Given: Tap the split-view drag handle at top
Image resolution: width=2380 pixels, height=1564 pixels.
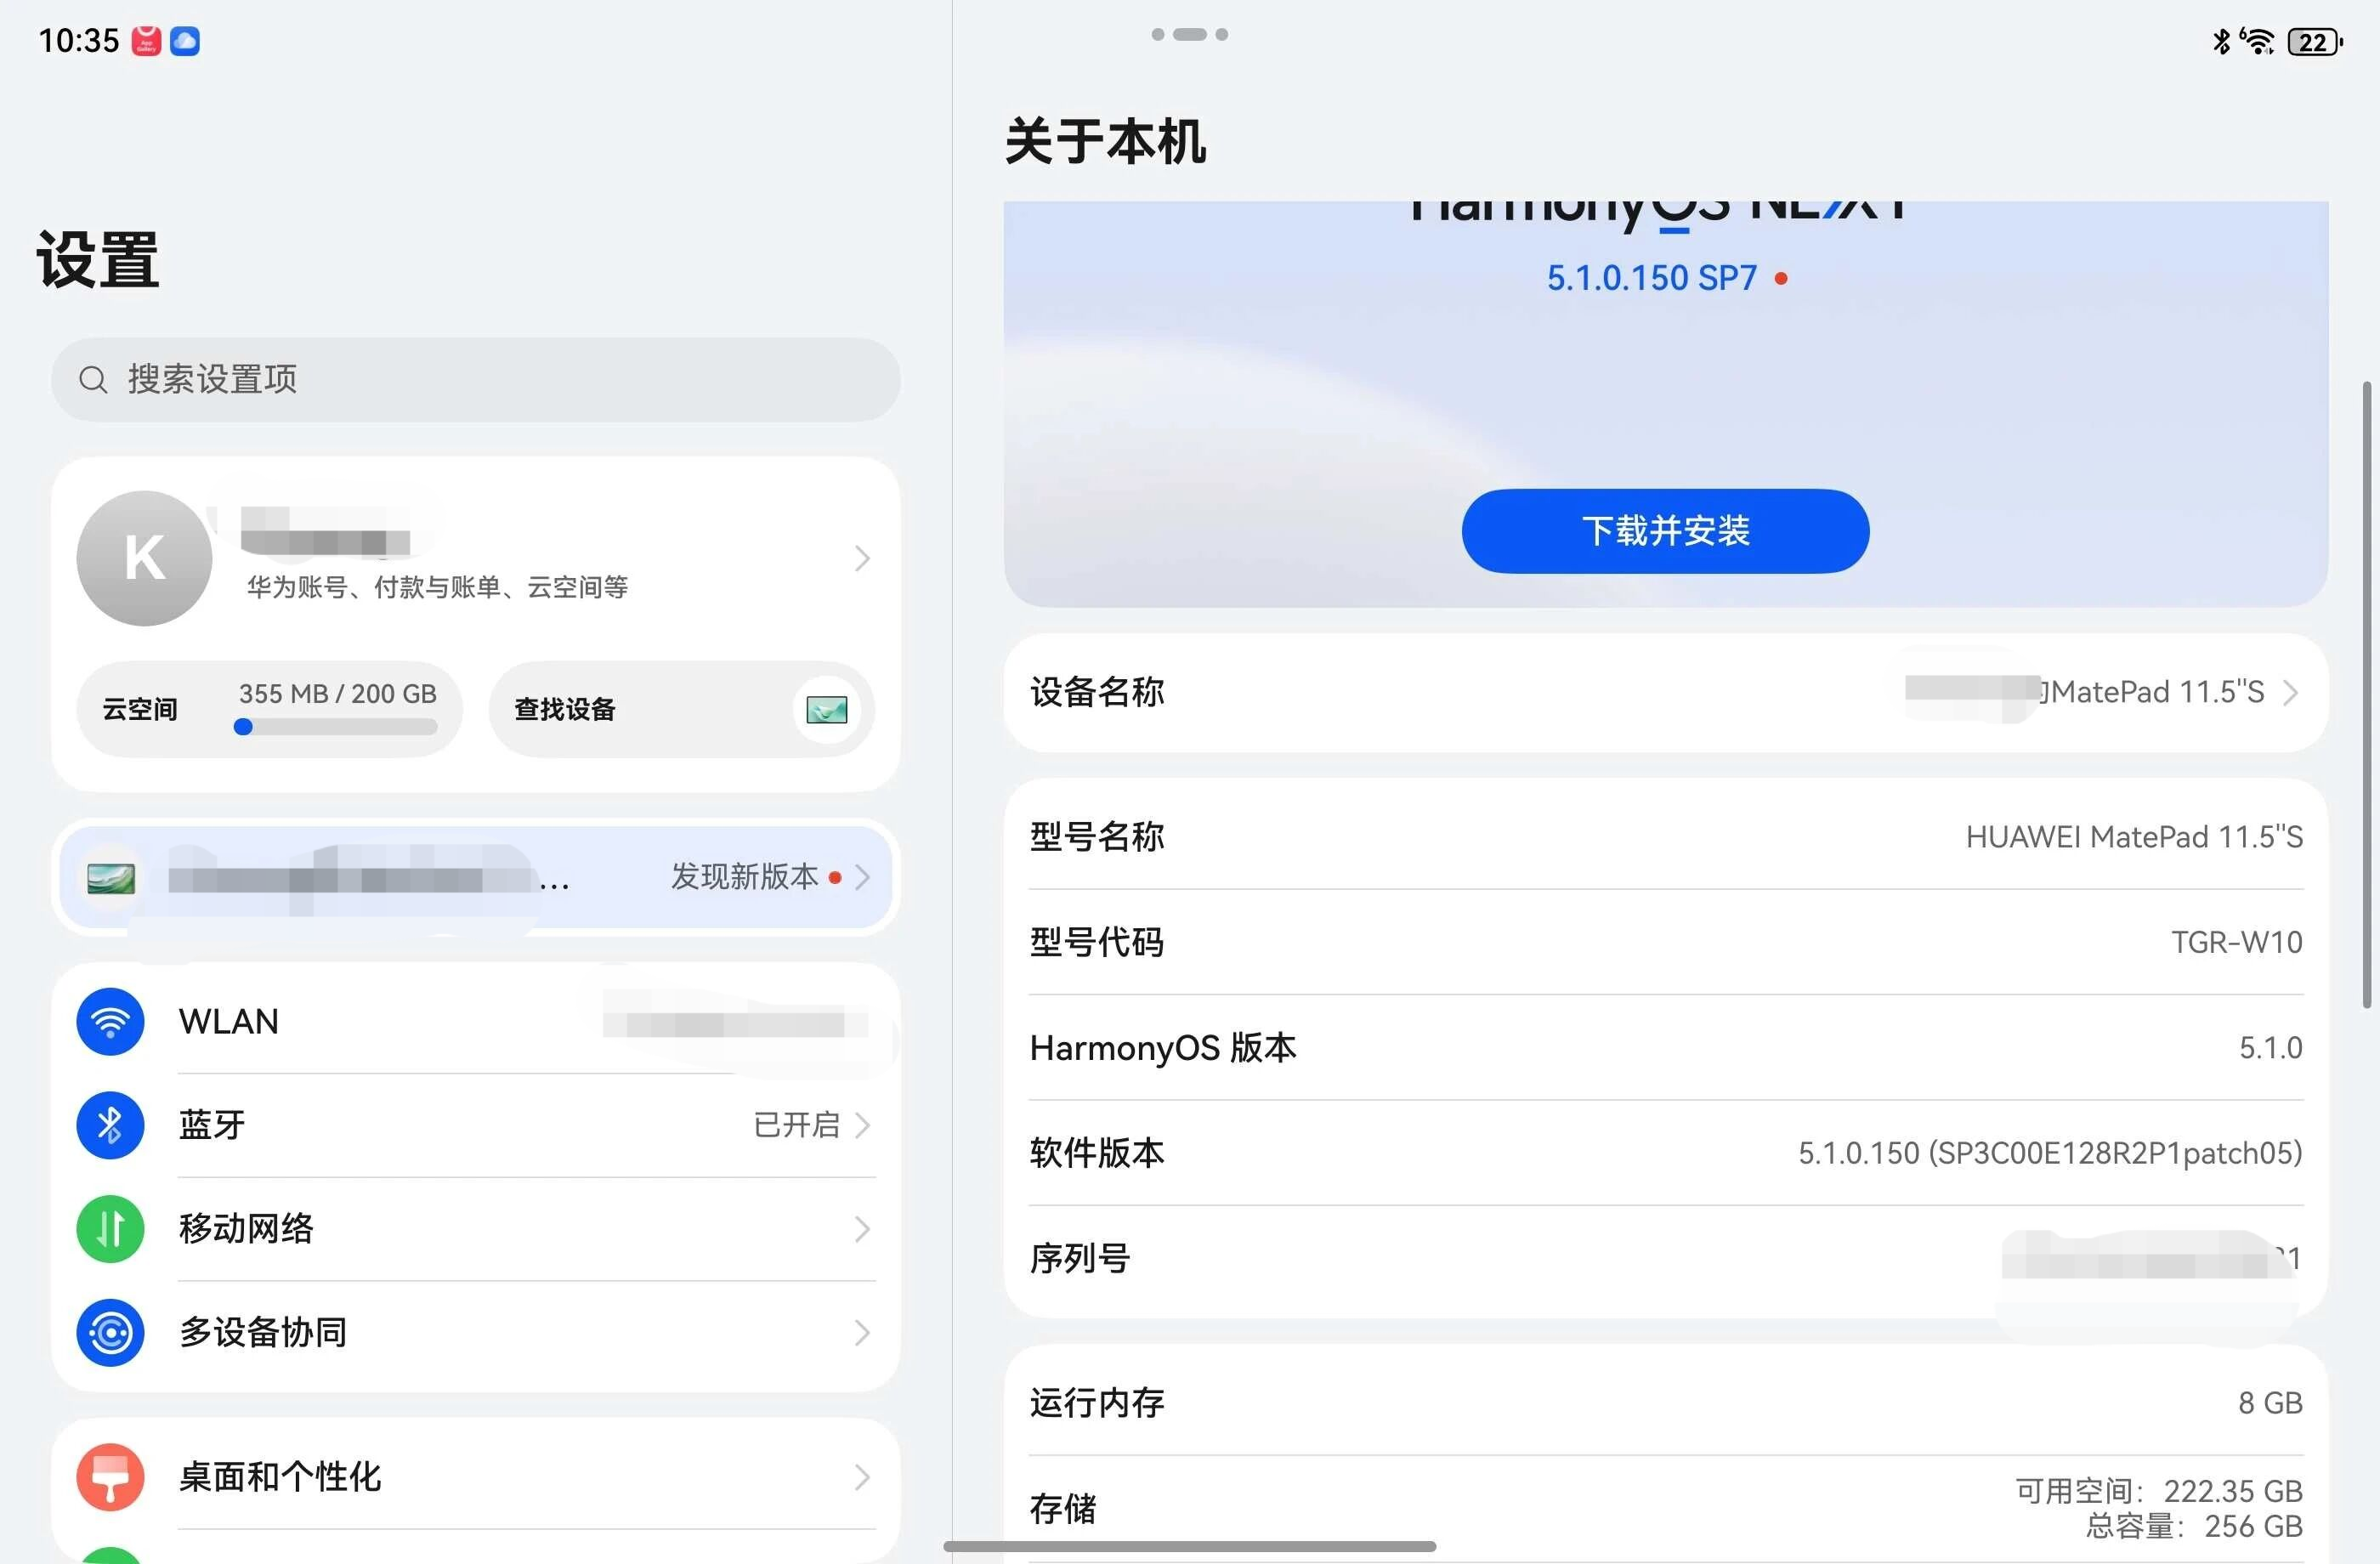Looking at the screenshot, I should (1189, 34).
